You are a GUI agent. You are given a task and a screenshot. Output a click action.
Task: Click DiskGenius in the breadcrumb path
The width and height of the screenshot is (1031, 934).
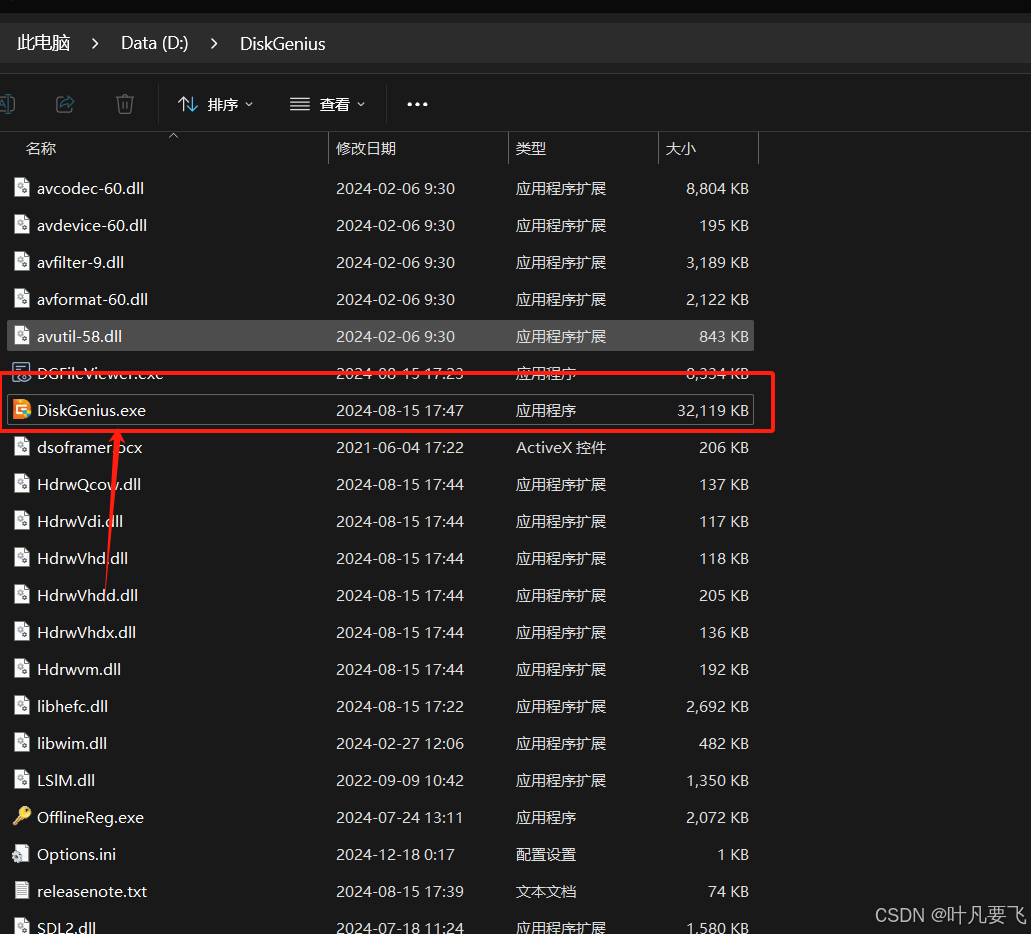(283, 43)
